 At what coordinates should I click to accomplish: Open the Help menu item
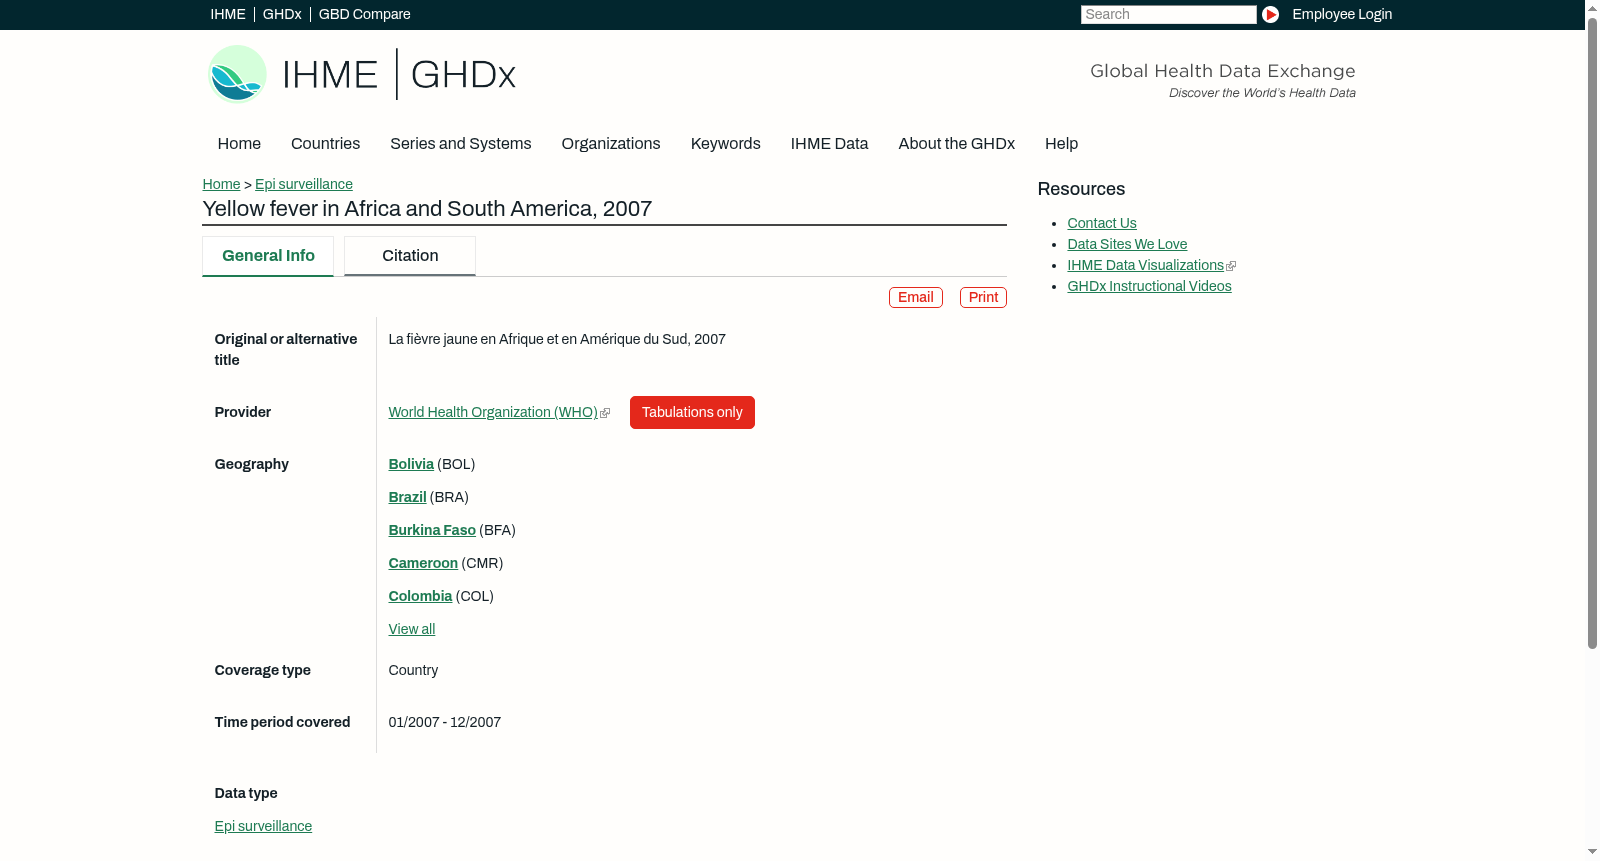pos(1061,144)
